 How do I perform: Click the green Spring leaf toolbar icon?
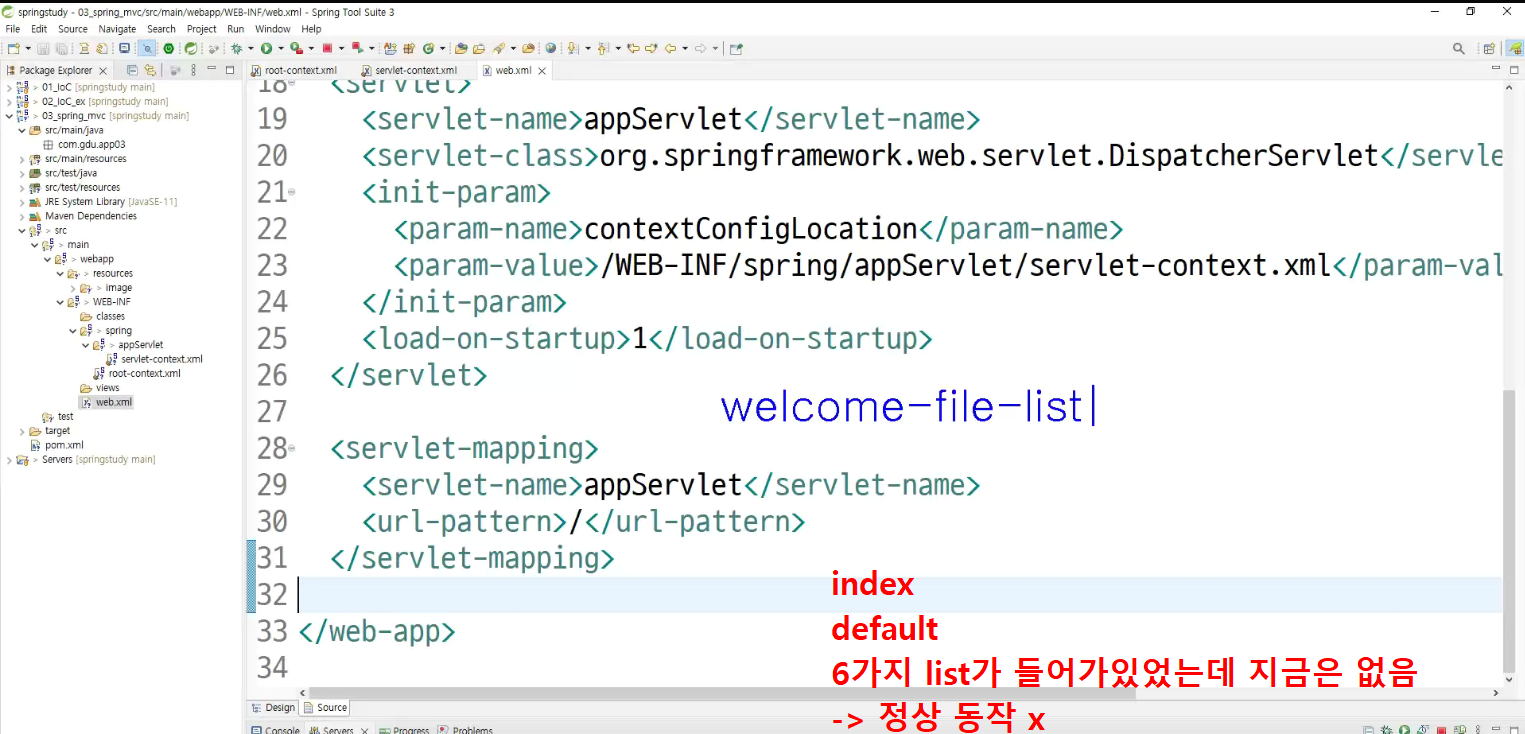point(190,48)
